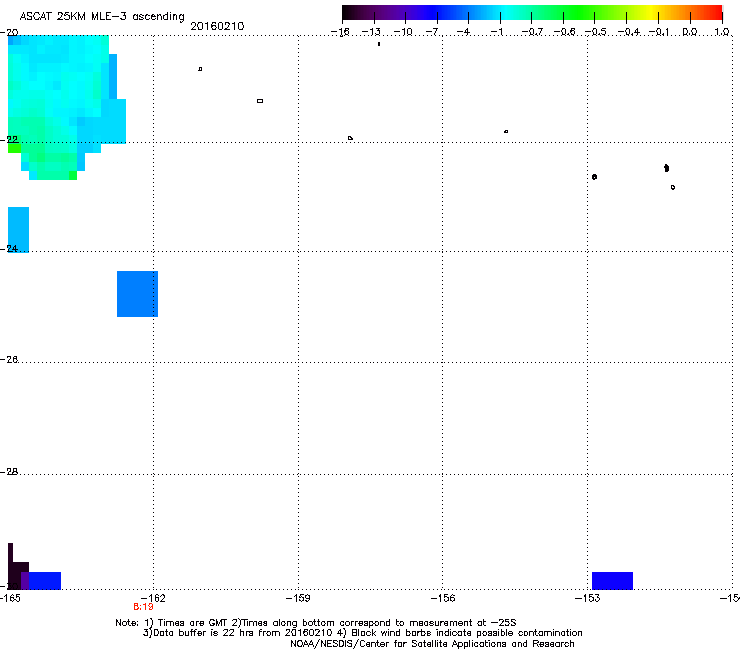Click the -28 latitude axis label
This screenshot has width=740, height=650.
[10, 472]
